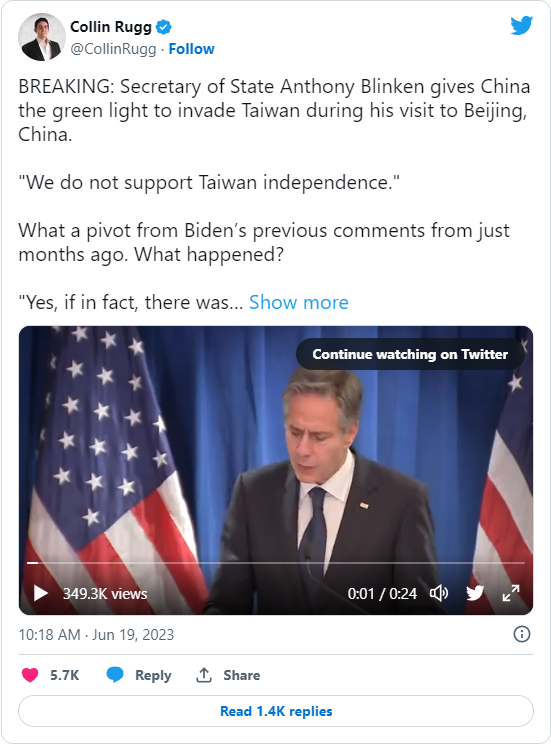Click the 349.3K views counter
Viewport: 551px width, 747px height.
105,594
